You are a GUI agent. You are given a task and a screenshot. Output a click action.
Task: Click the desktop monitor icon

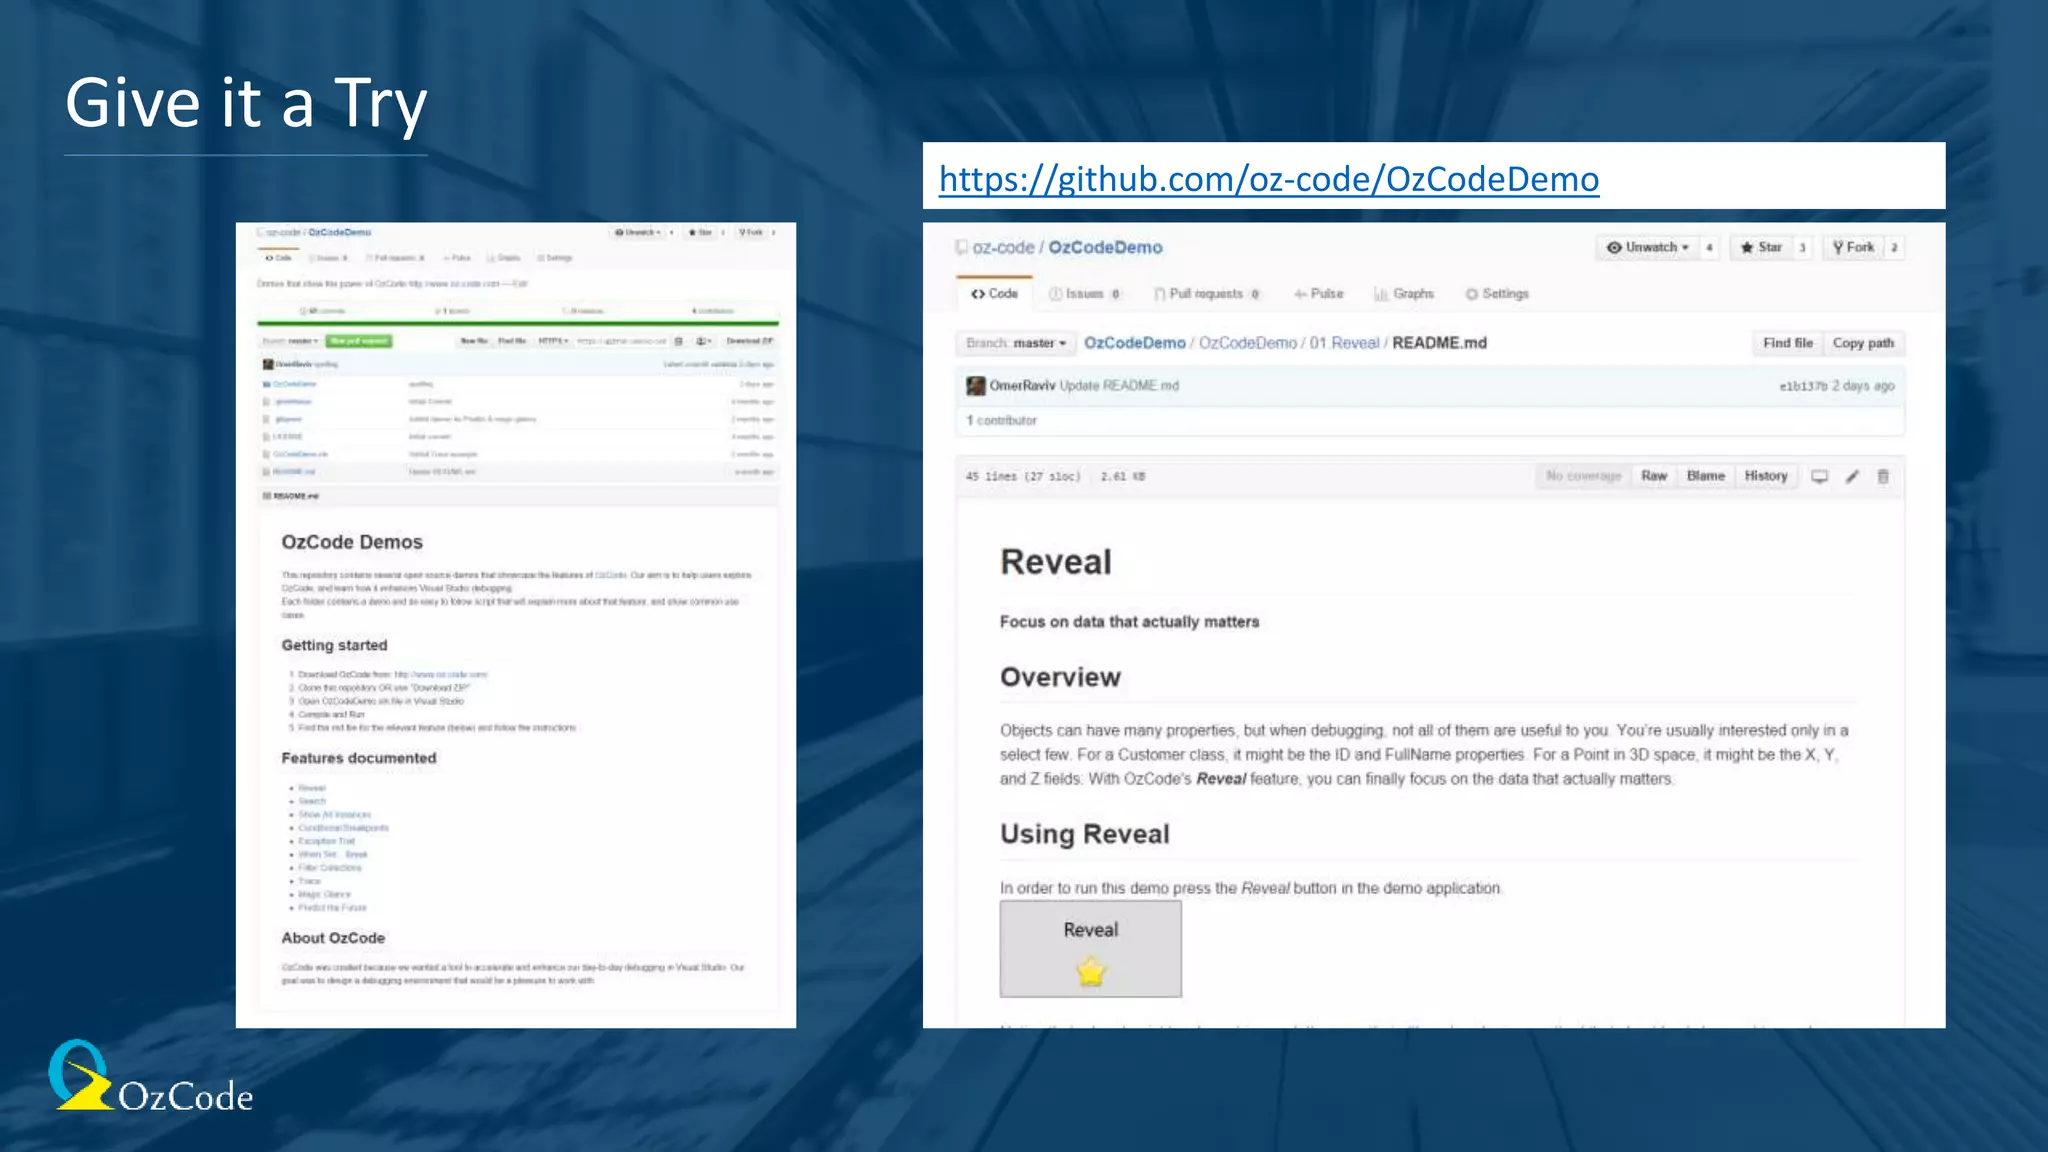click(1820, 477)
